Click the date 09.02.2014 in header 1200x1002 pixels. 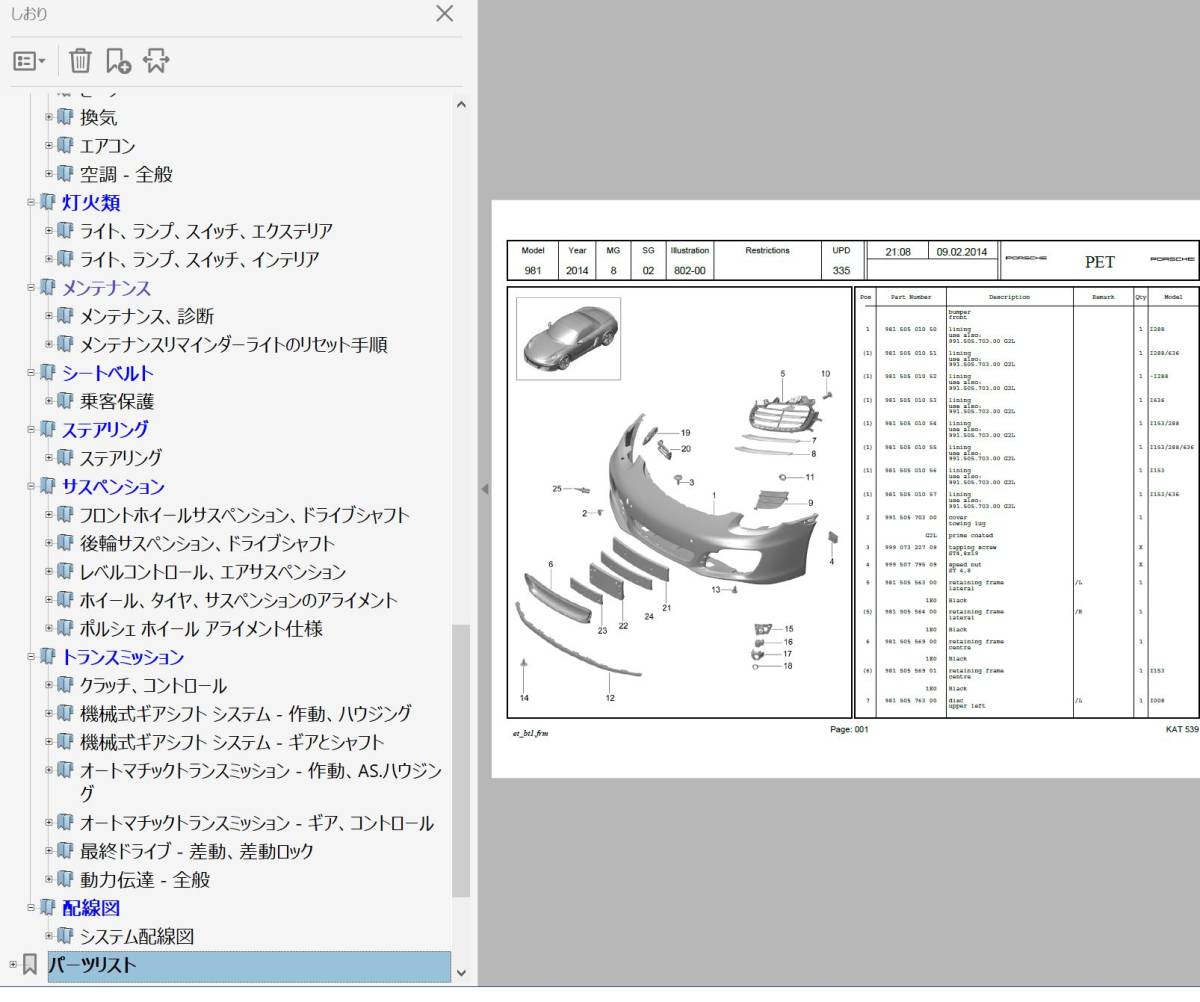(964, 252)
